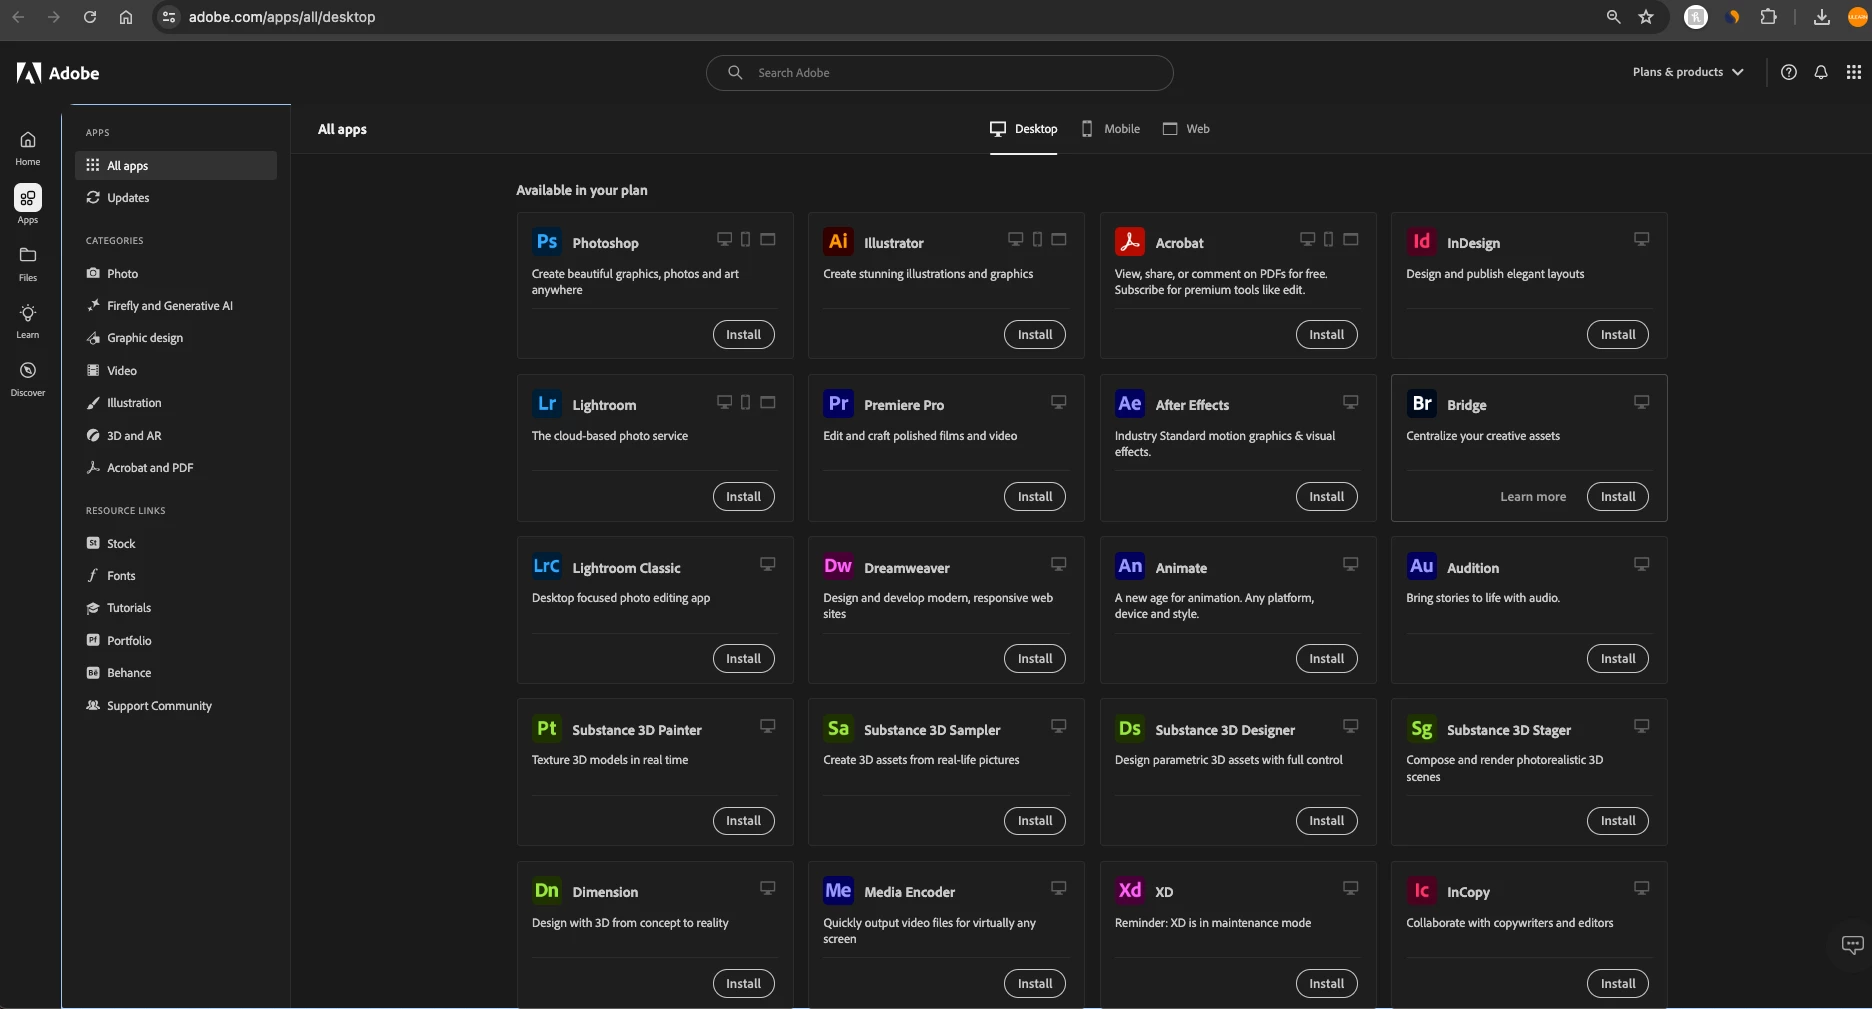This screenshot has height=1009, width=1872.
Task: Open the Fonts resource link
Action: 176,576
